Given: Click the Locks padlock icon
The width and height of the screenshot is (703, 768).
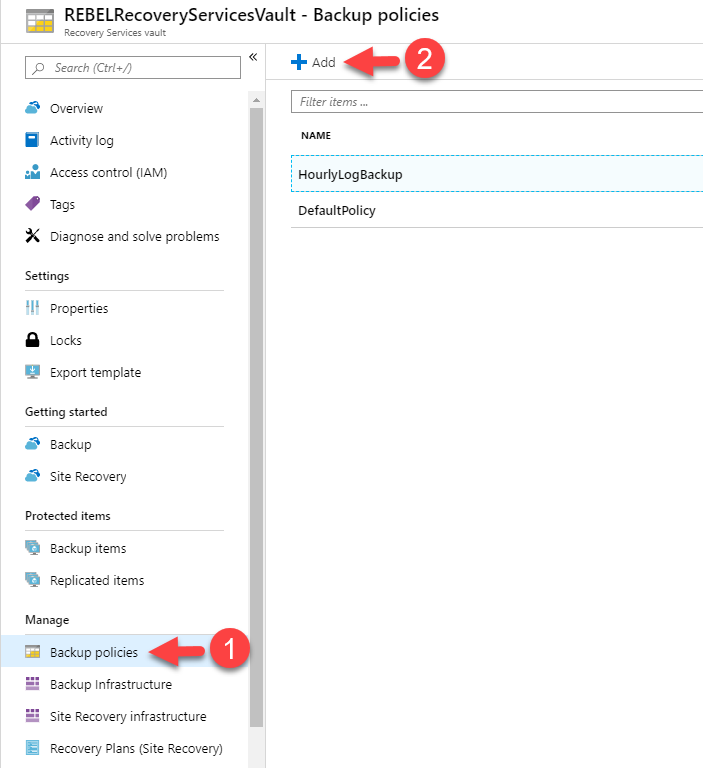Looking at the screenshot, I should (32, 339).
